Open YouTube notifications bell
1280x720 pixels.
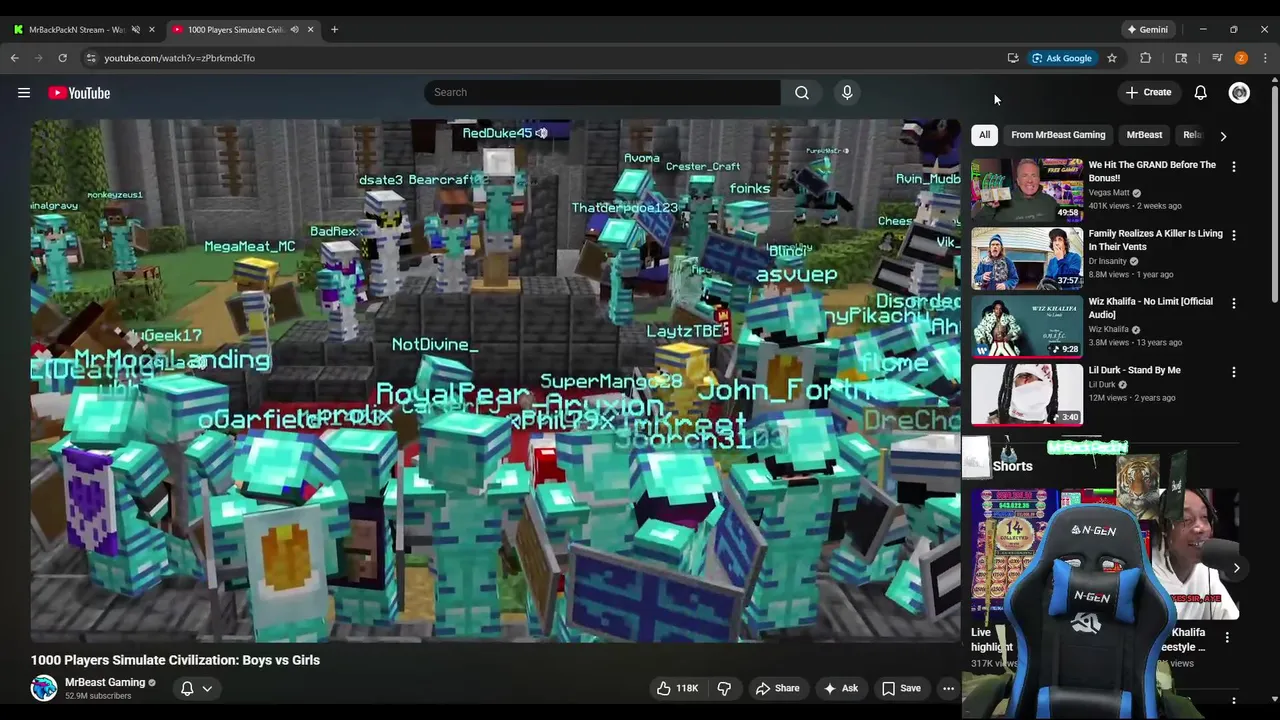click(x=1200, y=93)
